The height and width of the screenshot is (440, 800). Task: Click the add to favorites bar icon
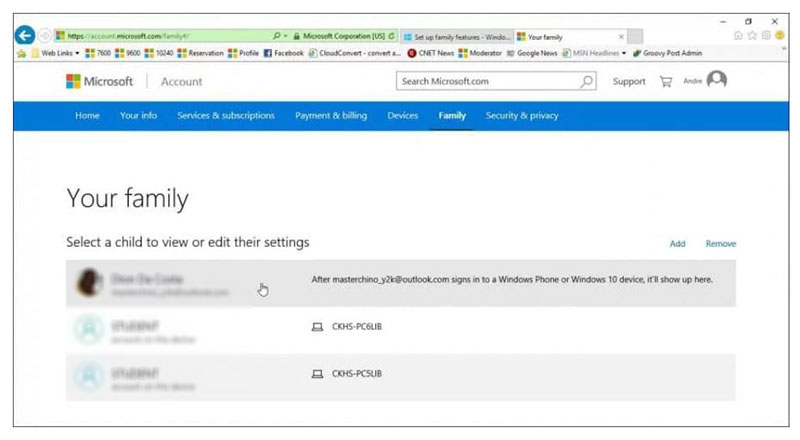pos(21,53)
